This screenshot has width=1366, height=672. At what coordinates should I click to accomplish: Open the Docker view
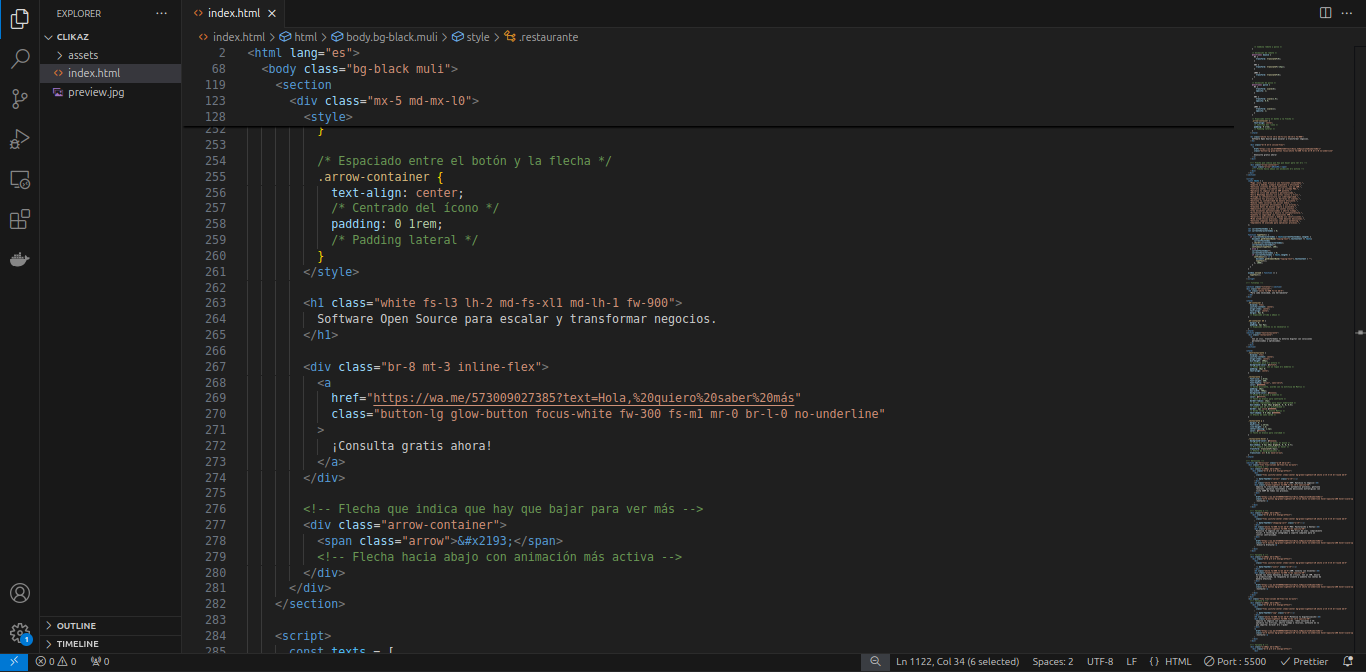pyautogui.click(x=20, y=259)
